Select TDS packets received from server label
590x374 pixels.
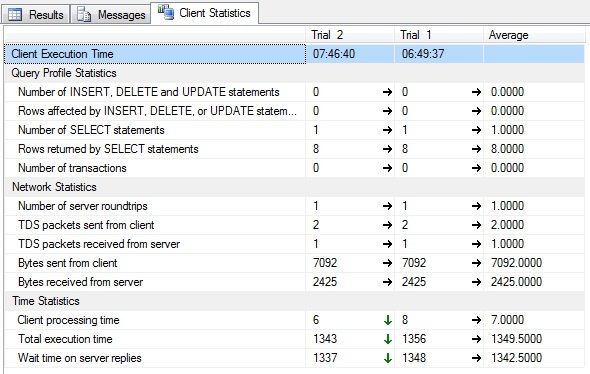click(99, 244)
